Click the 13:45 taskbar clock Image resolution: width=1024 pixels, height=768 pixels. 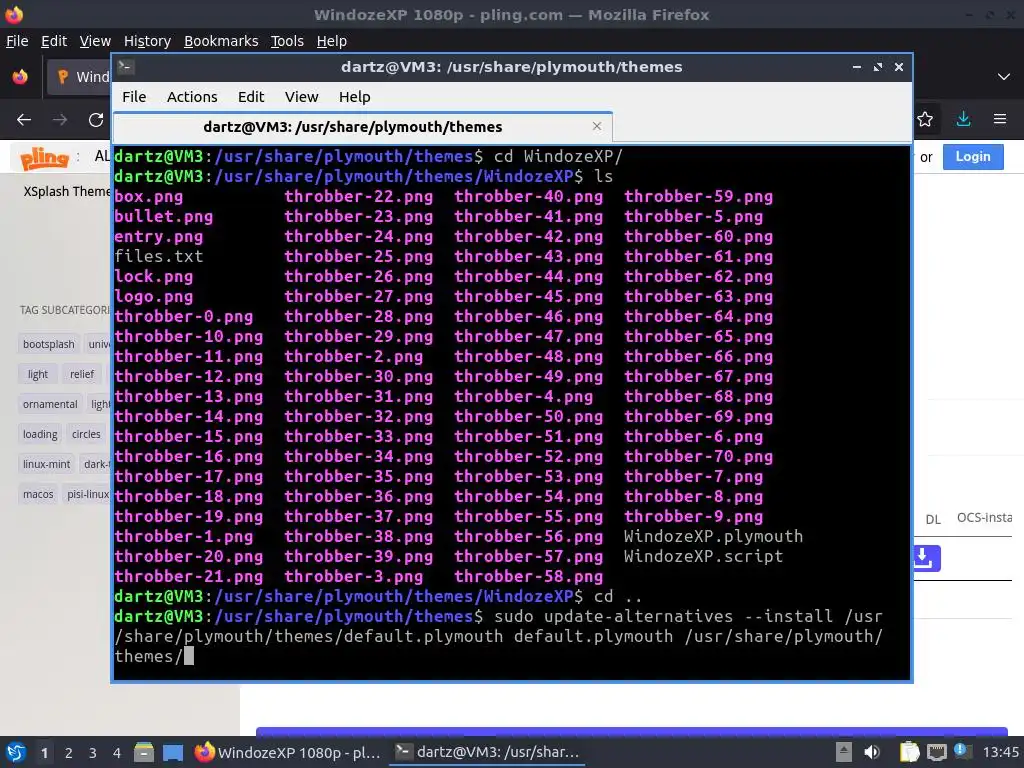pos(1000,752)
